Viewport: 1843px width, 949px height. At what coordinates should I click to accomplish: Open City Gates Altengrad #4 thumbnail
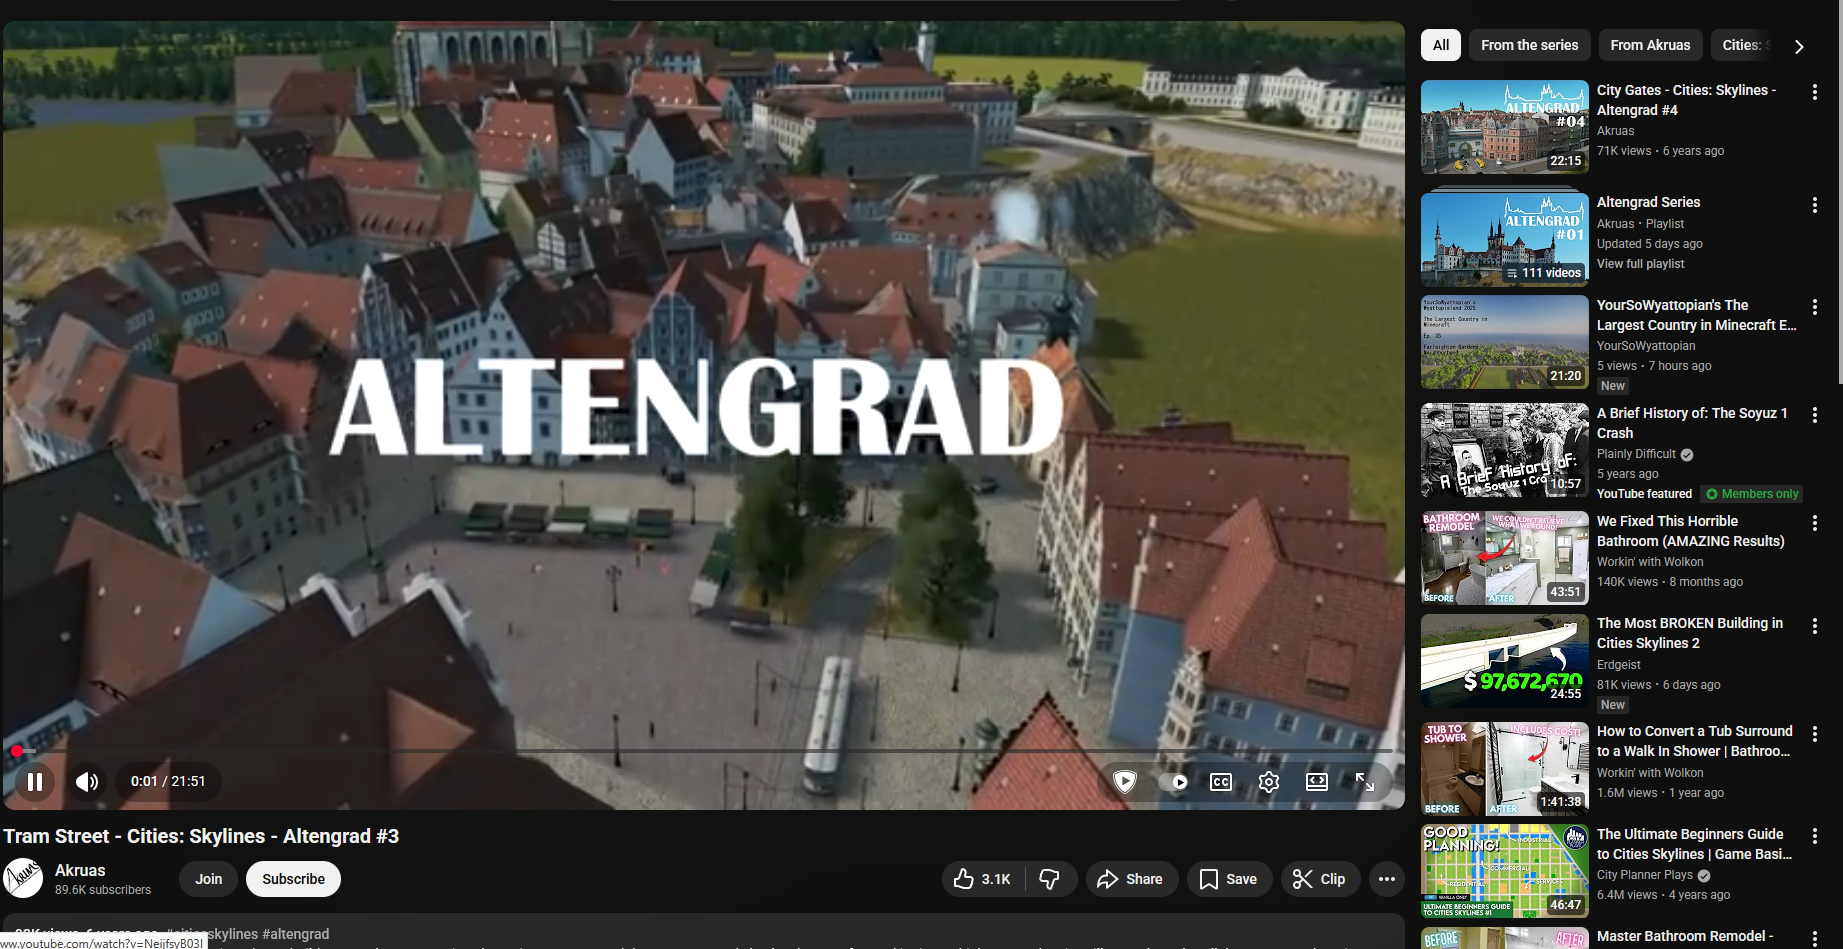click(x=1505, y=127)
